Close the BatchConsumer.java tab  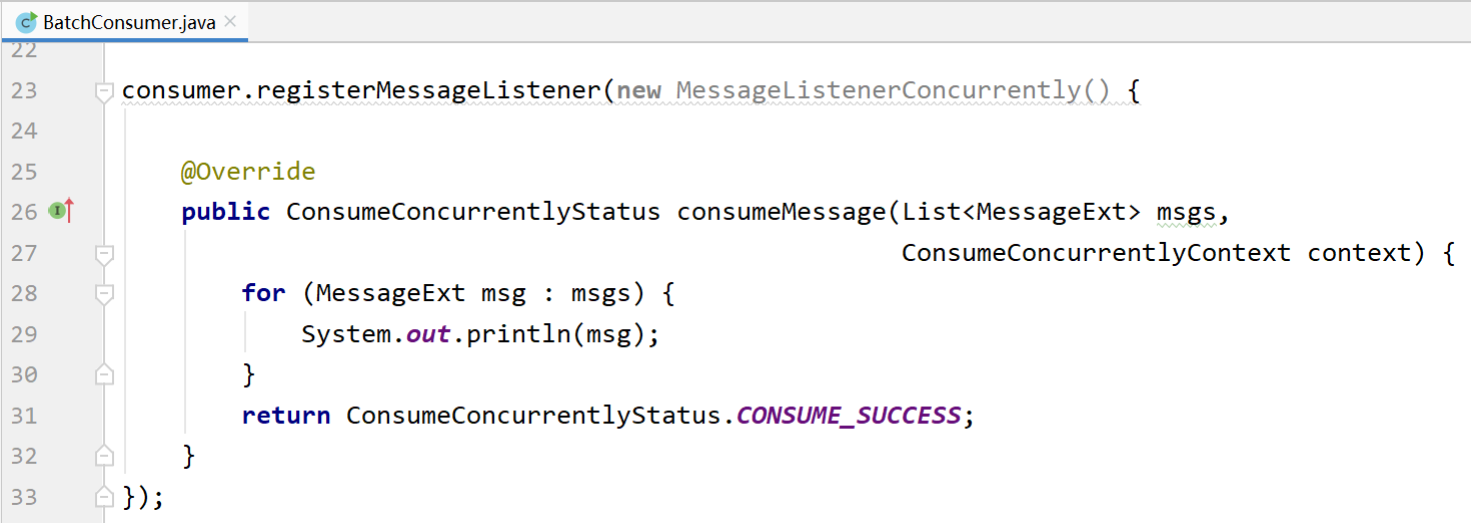pos(231,21)
